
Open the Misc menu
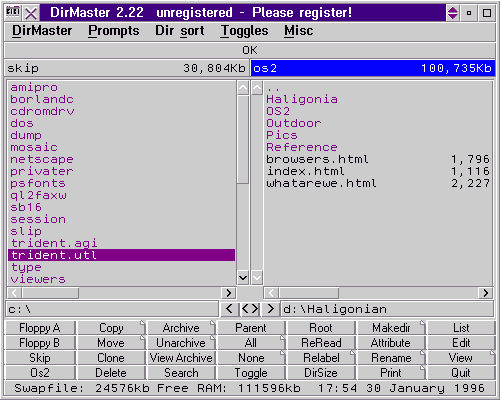299,31
